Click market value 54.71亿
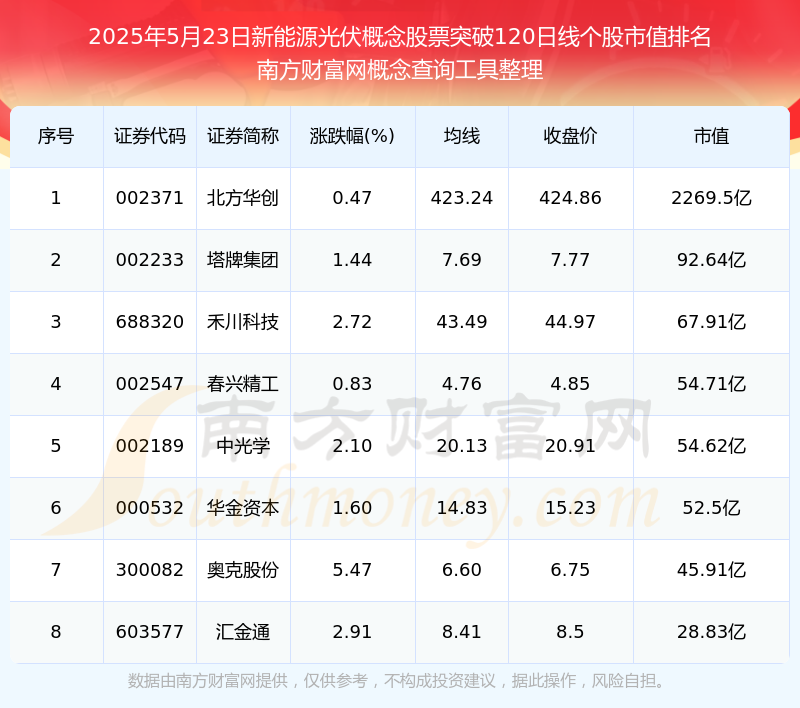The height and width of the screenshot is (708, 800). pyautogui.click(x=711, y=384)
